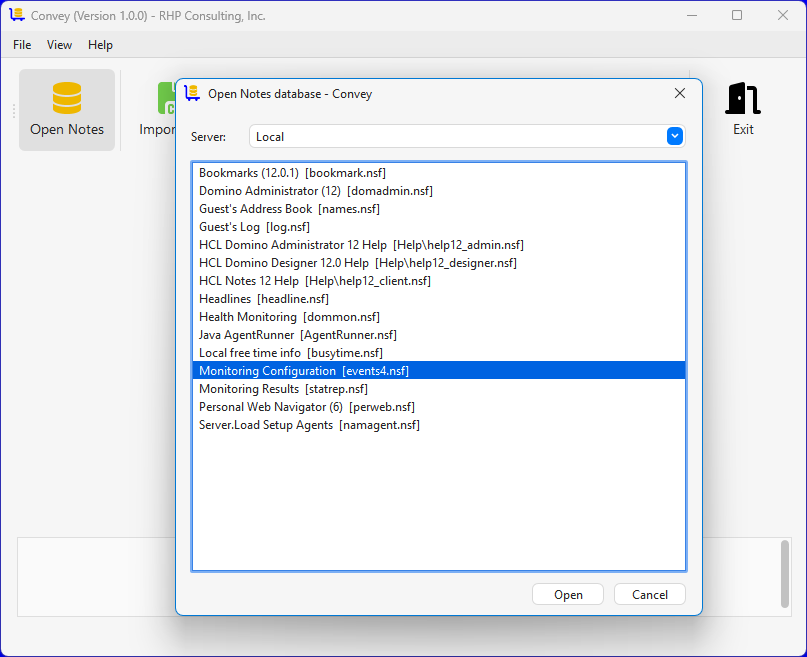Viewport: 807px width, 657px height.
Task: Select HCL Domino Designer 12.0 Help entry
Action: (439, 263)
